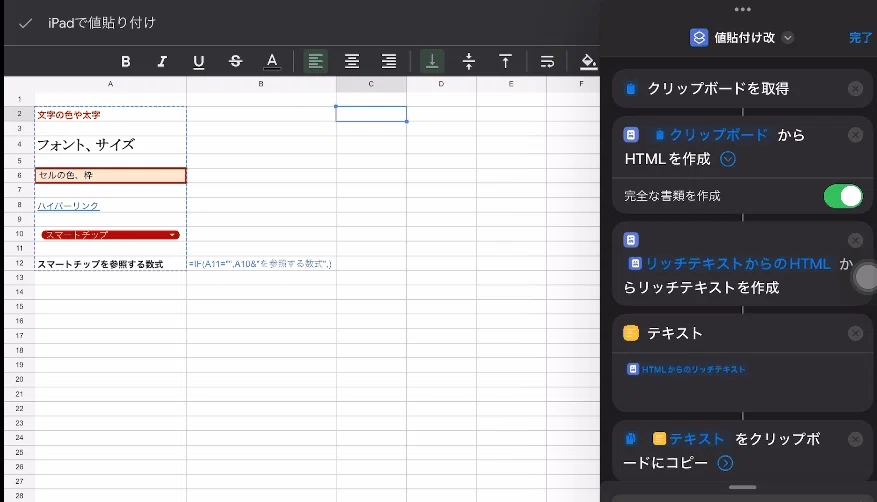Open the ハイパーリンク link
The image size is (877, 502).
(x=68, y=206)
